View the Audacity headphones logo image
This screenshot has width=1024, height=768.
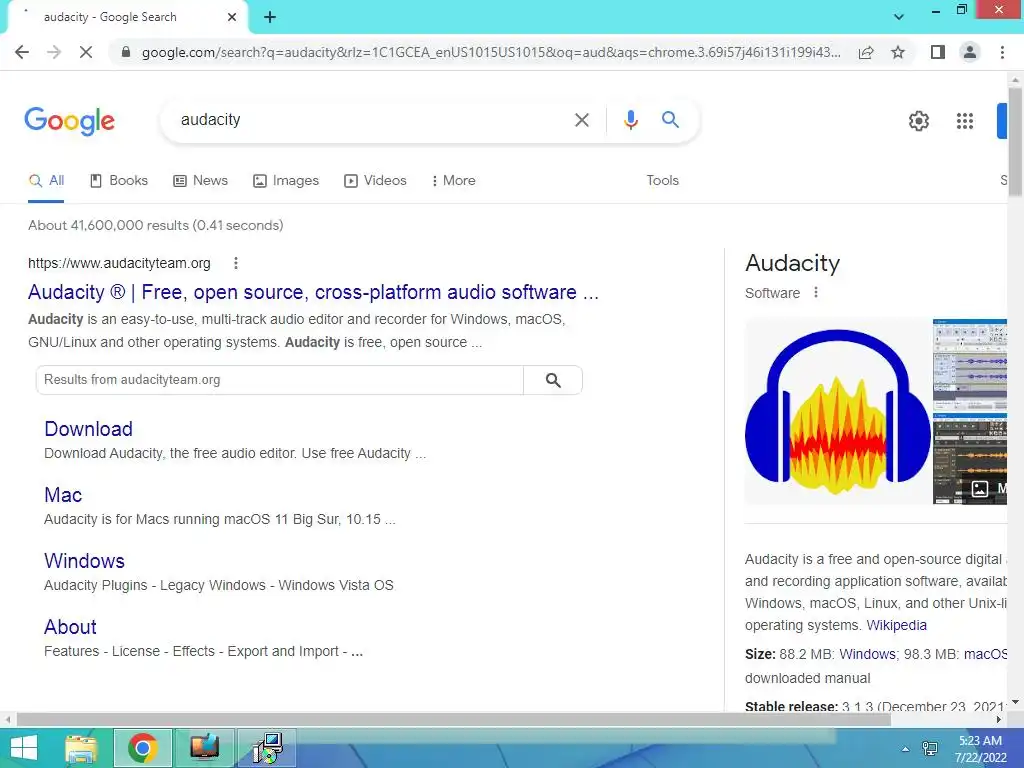(838, 411)
